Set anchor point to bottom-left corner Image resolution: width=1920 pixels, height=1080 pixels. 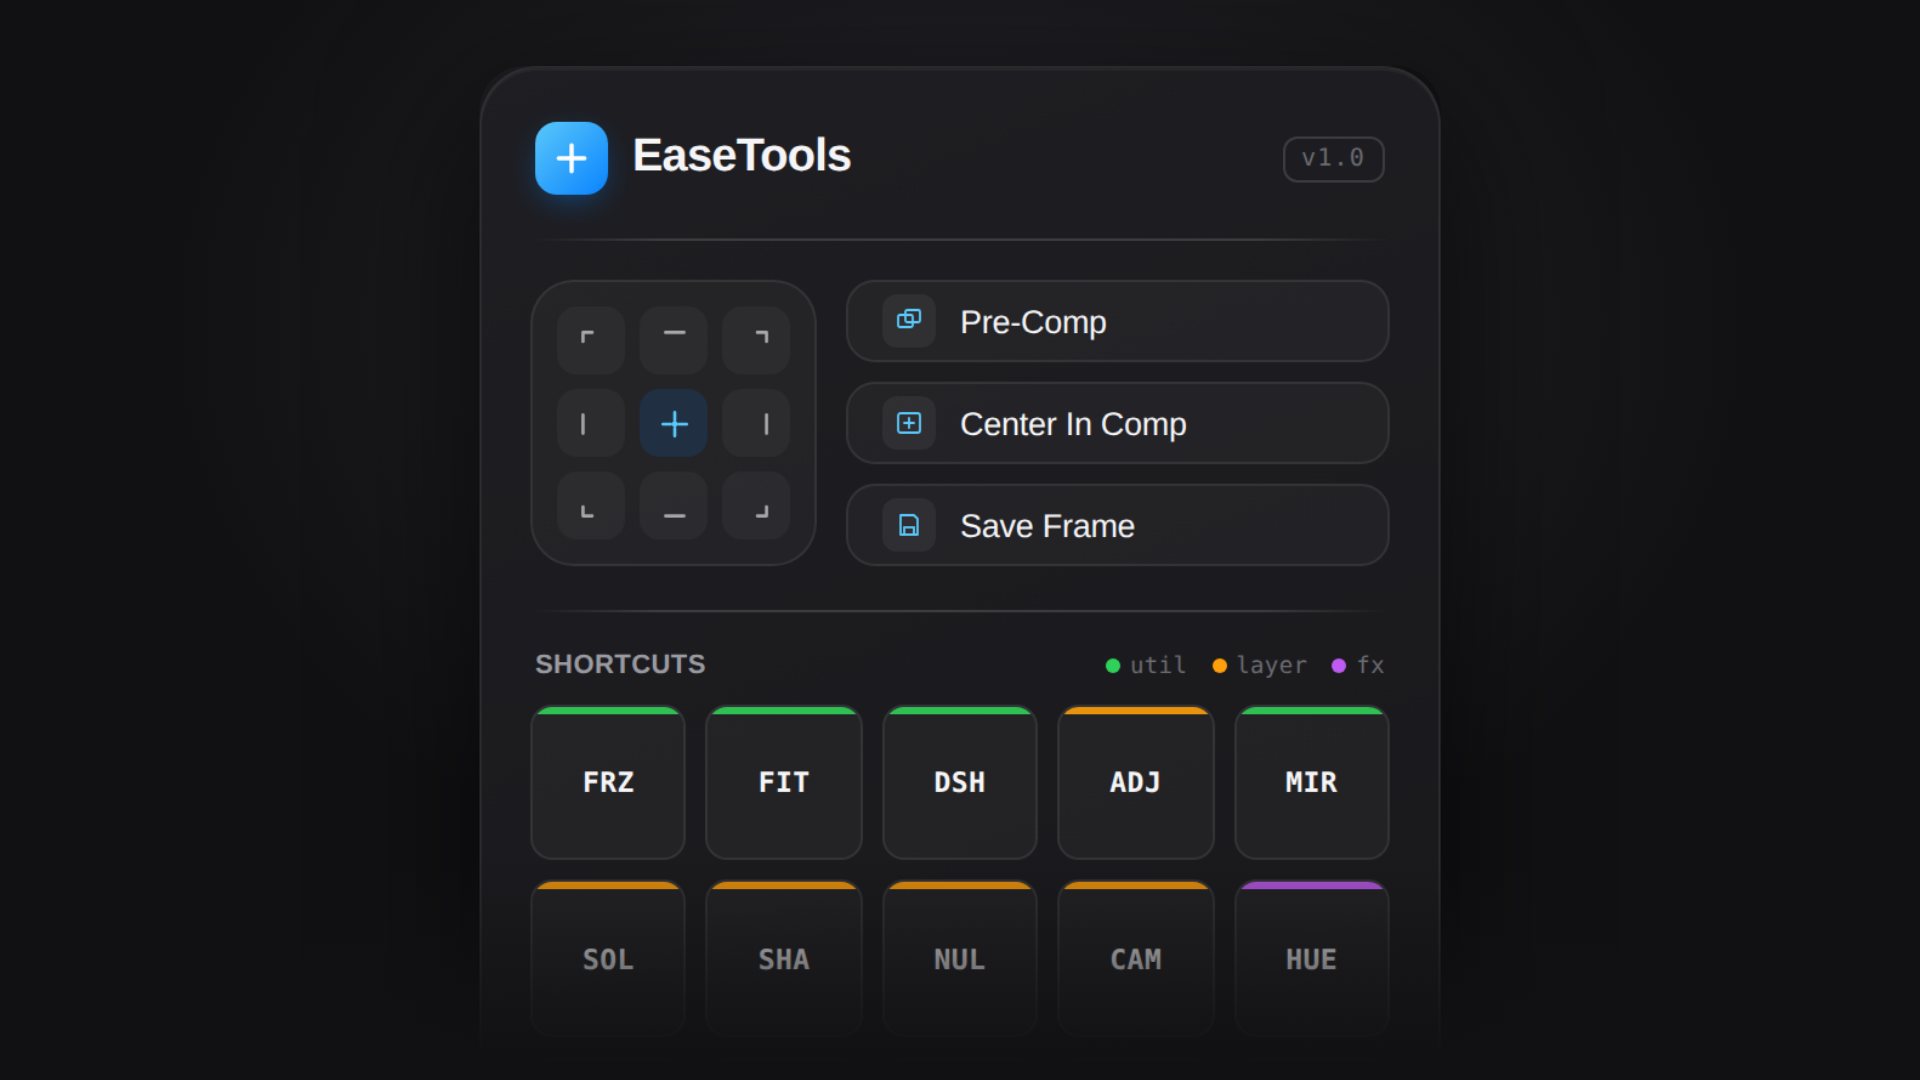[x=591, y=506]
